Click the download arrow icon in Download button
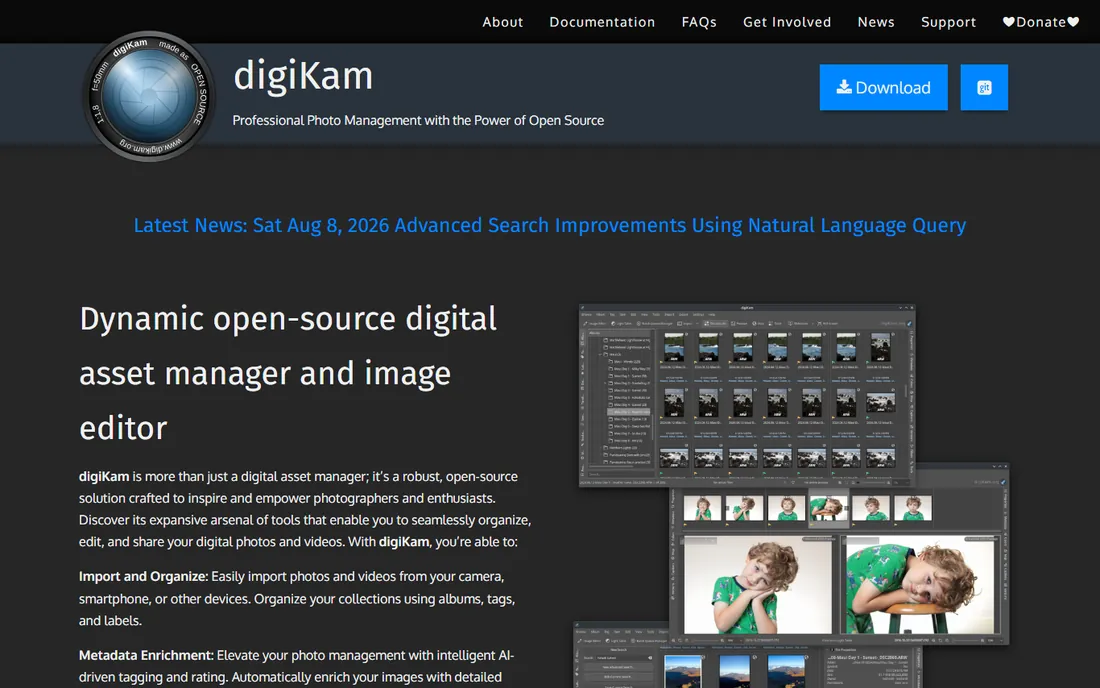Screen dimensions: 1100x688 (x=844, y=87)
